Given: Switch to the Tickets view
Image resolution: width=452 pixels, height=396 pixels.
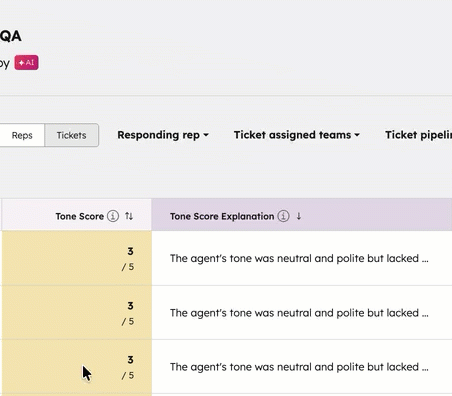Looking at the screenshot, I should 71,135.
